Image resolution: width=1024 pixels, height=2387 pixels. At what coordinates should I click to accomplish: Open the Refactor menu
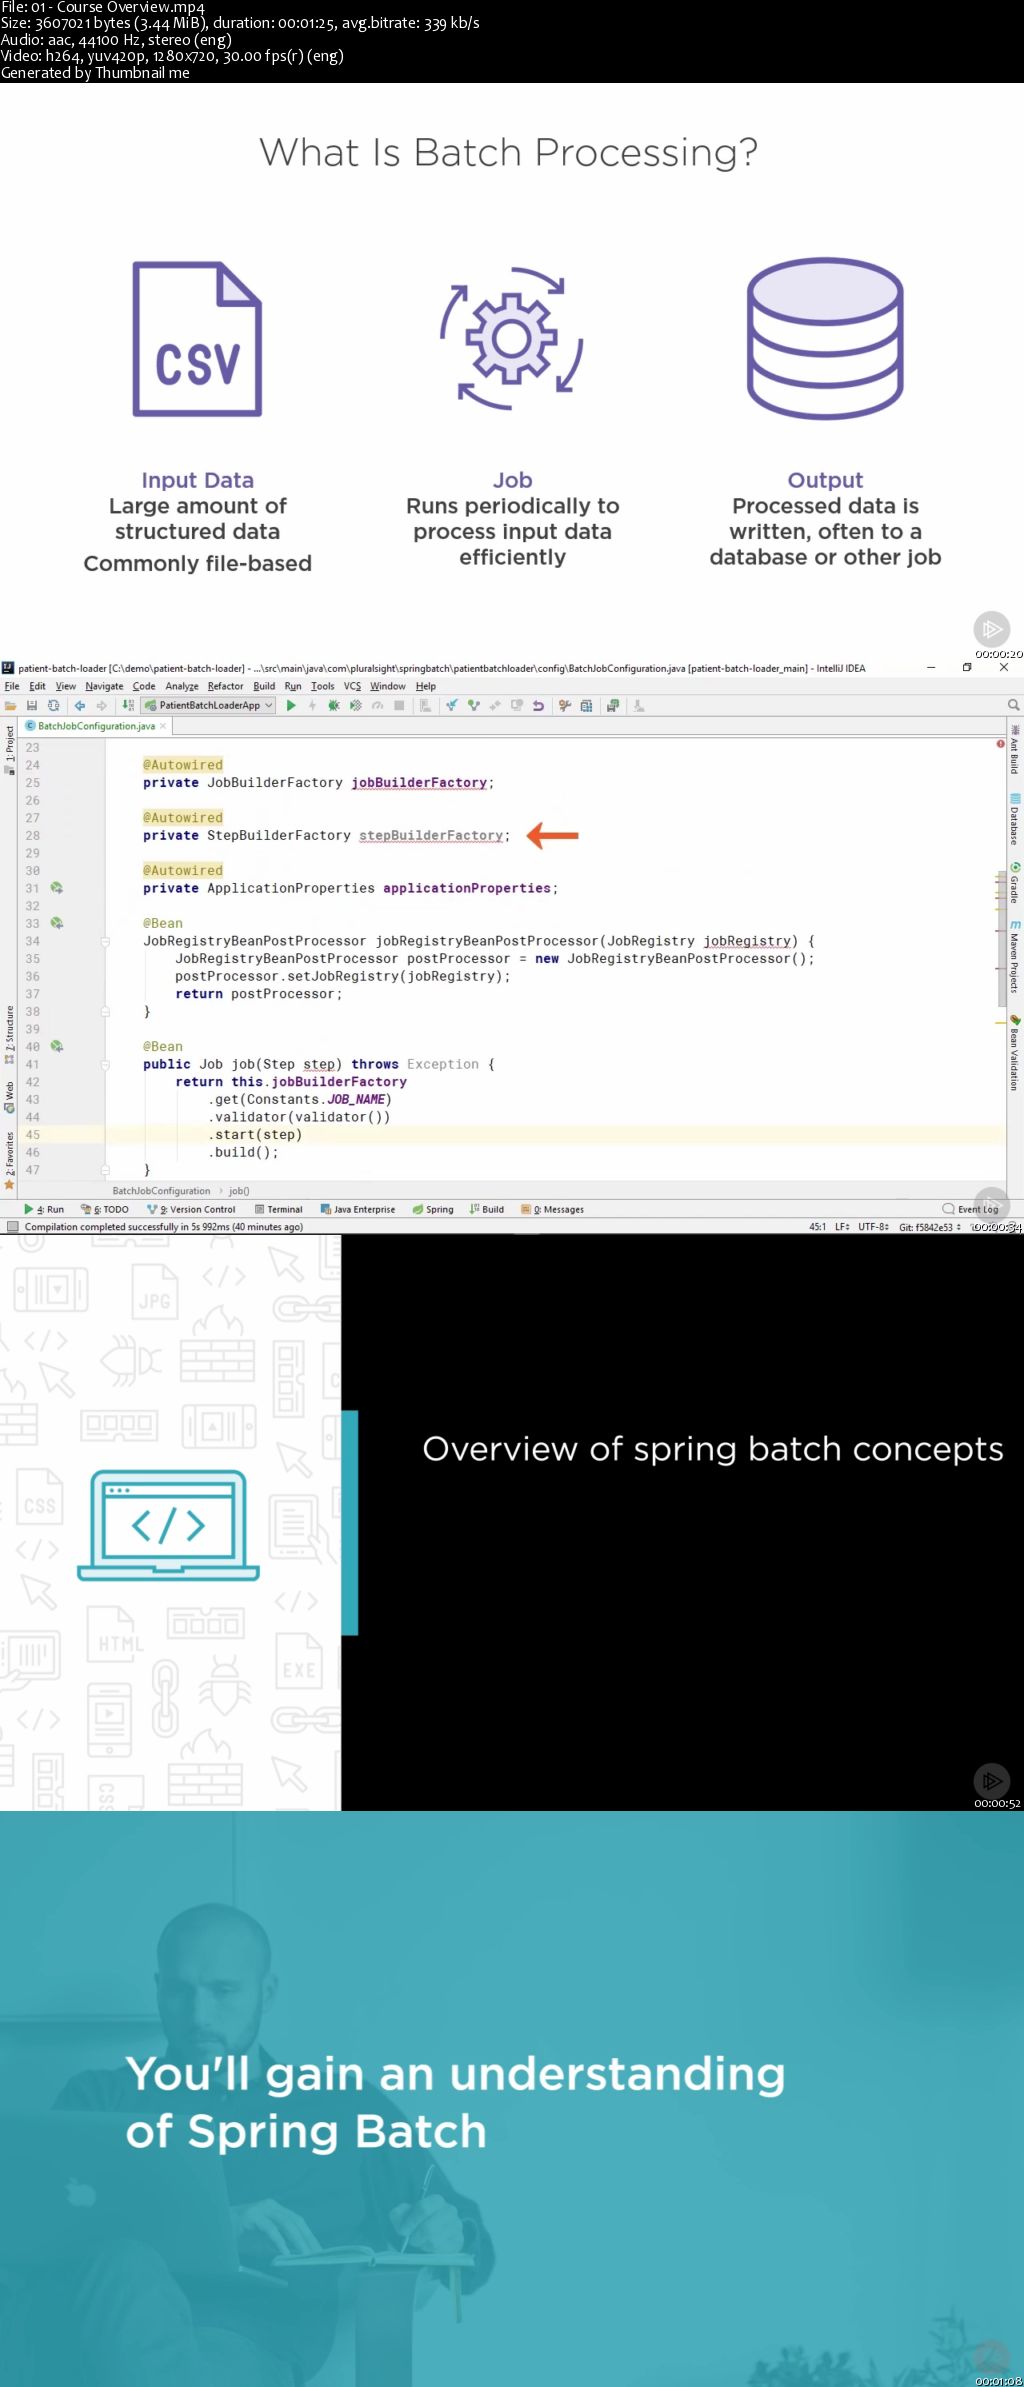point(225,686)
